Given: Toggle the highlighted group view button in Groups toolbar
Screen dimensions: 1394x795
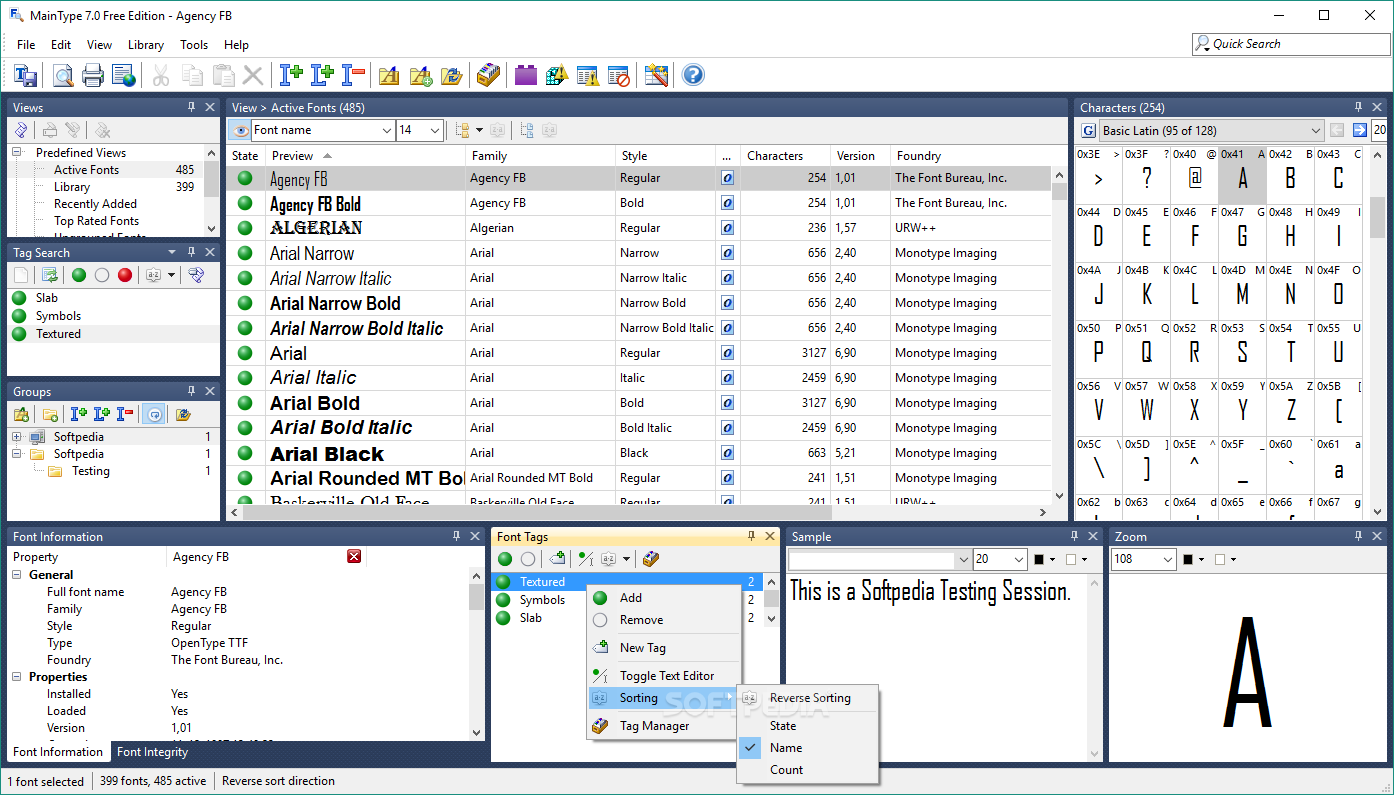Looking at the screenshot, I should point(154,414).
